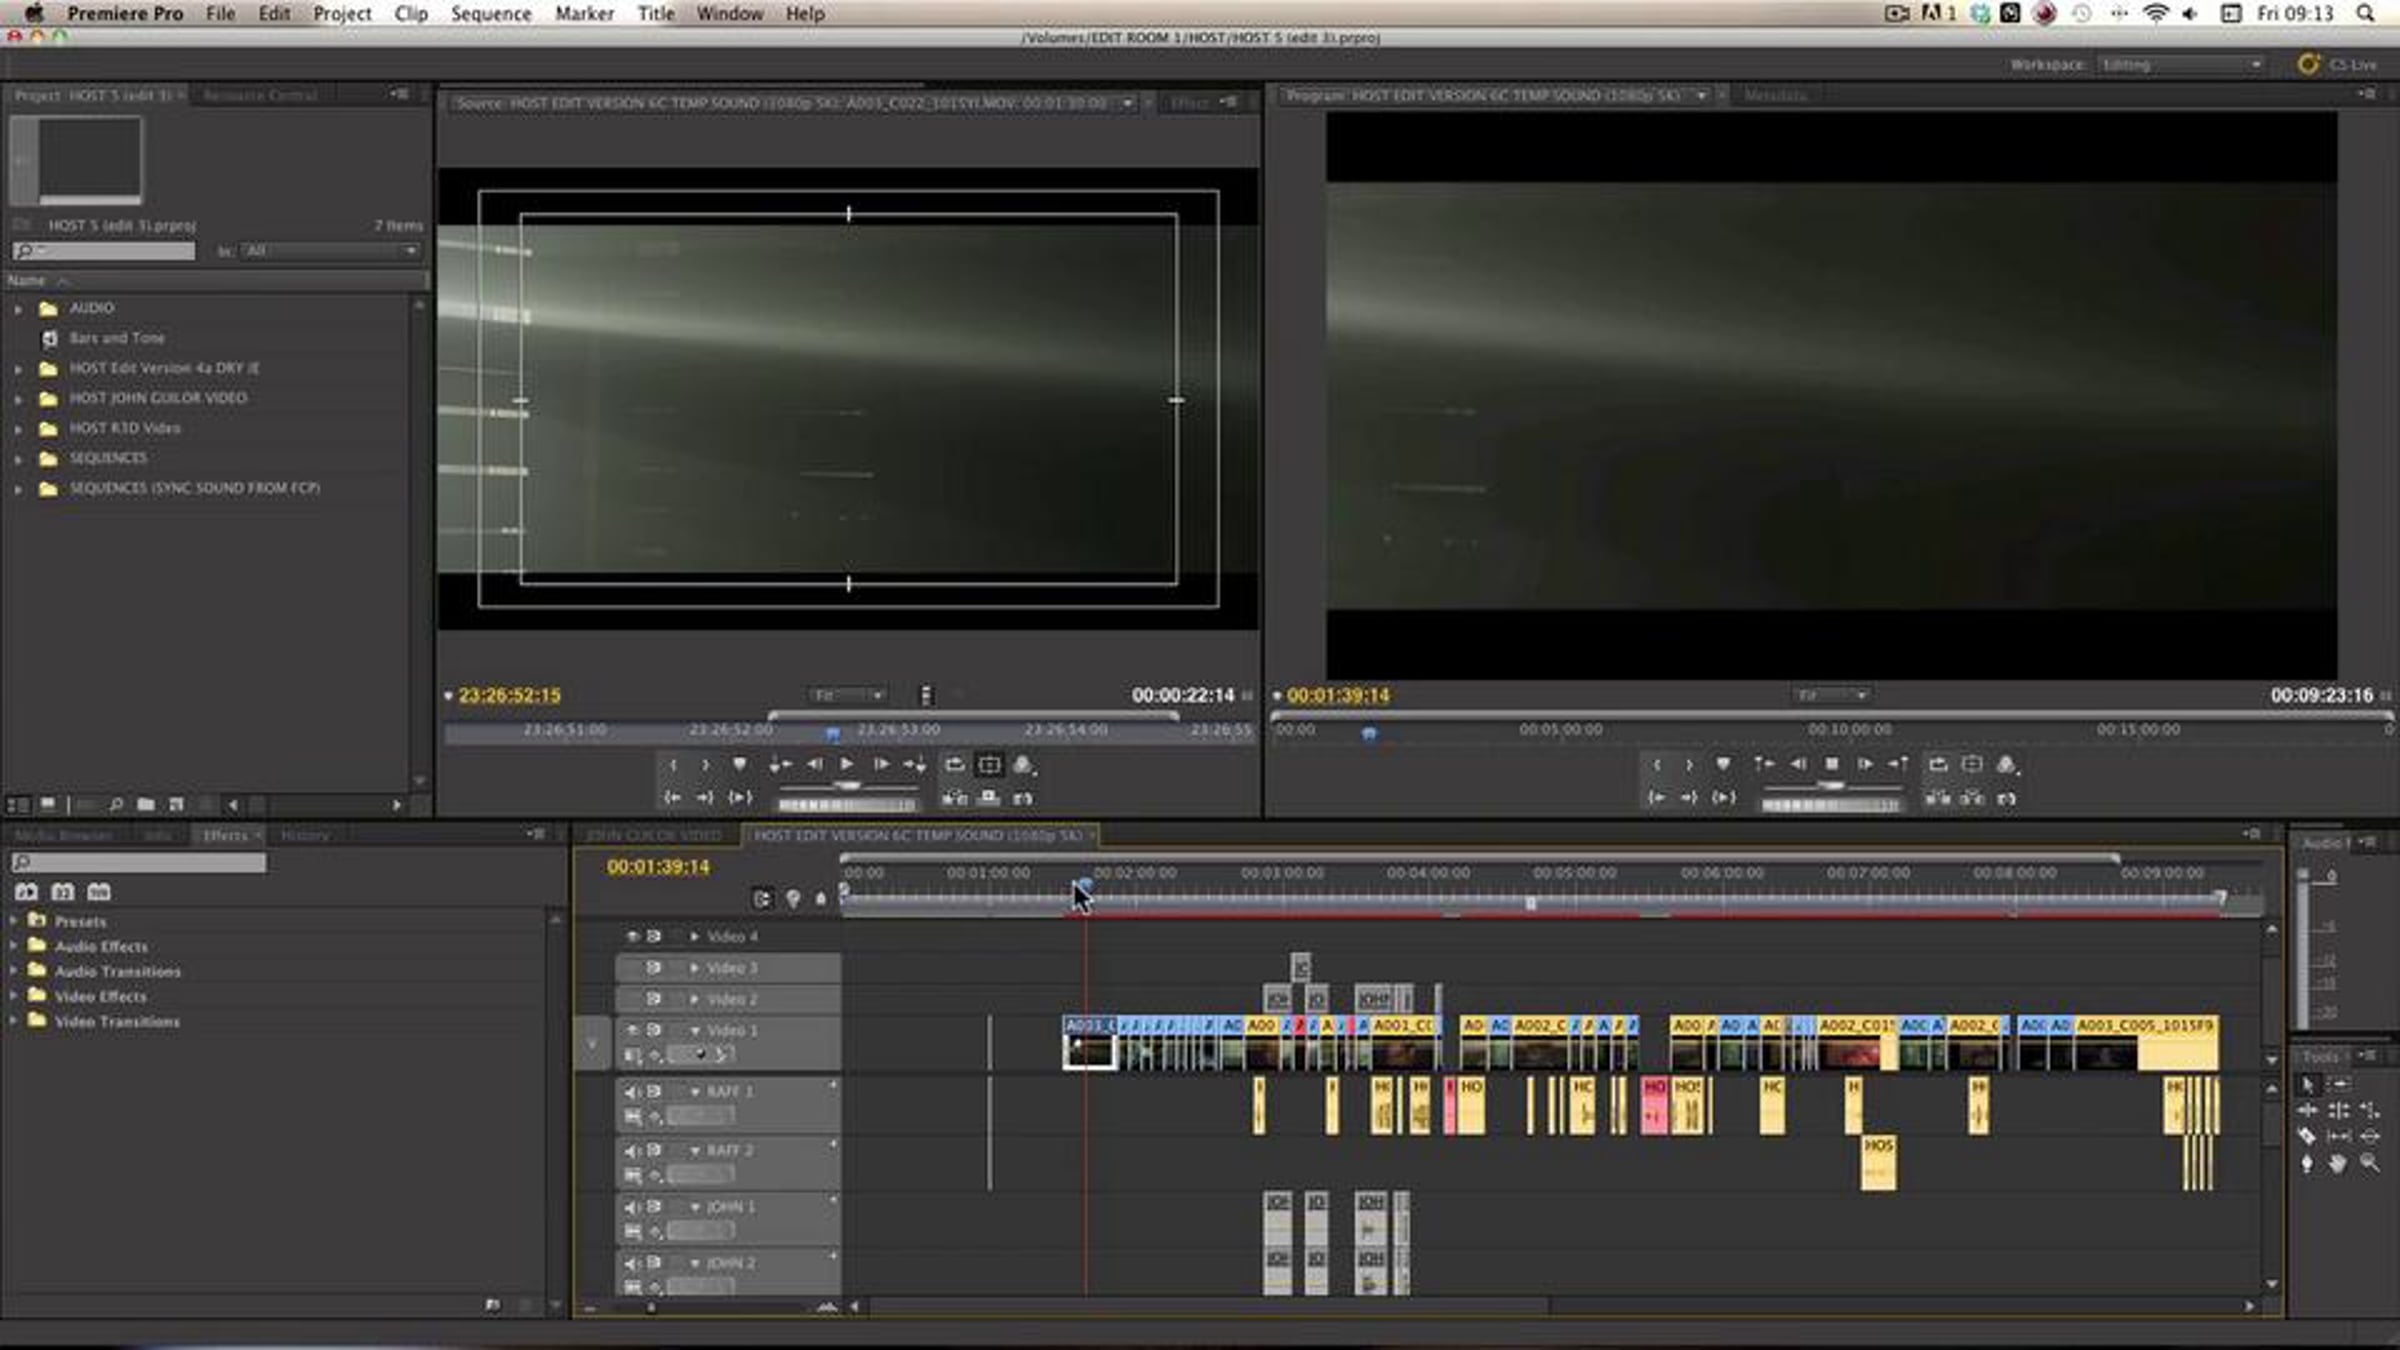This screenshot has height=1350, width=2400.
Task: Open the Sequence menu
Action: point(490,14)
